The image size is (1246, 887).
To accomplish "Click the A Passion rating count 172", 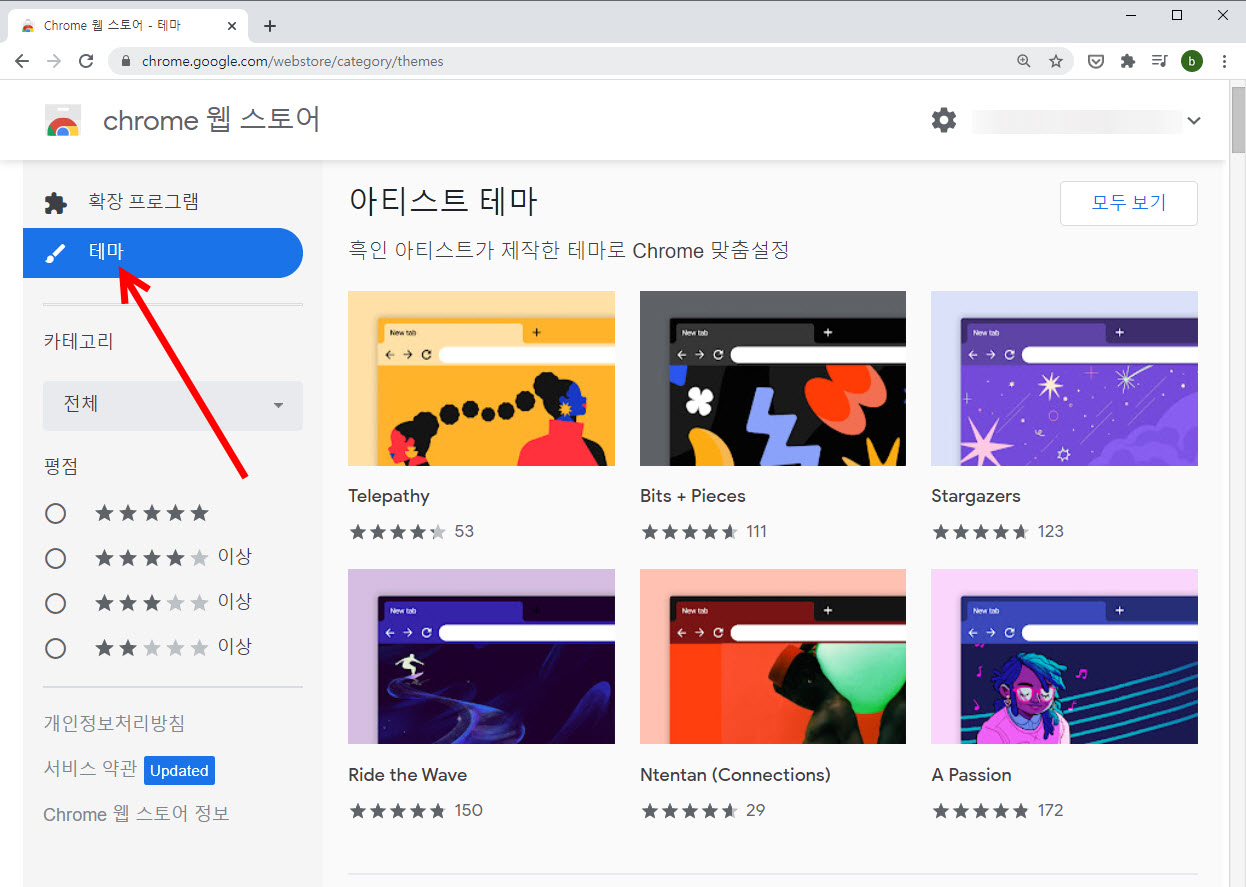I will (1051, 810).
